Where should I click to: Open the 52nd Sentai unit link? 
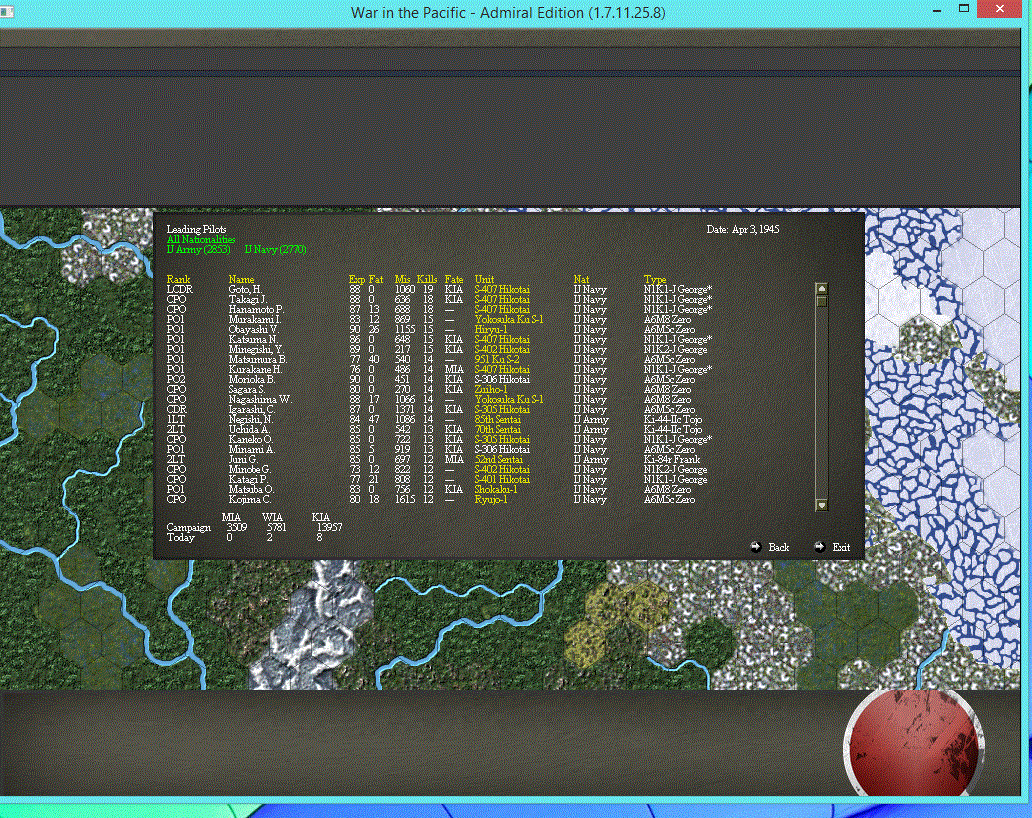point(498,459)
